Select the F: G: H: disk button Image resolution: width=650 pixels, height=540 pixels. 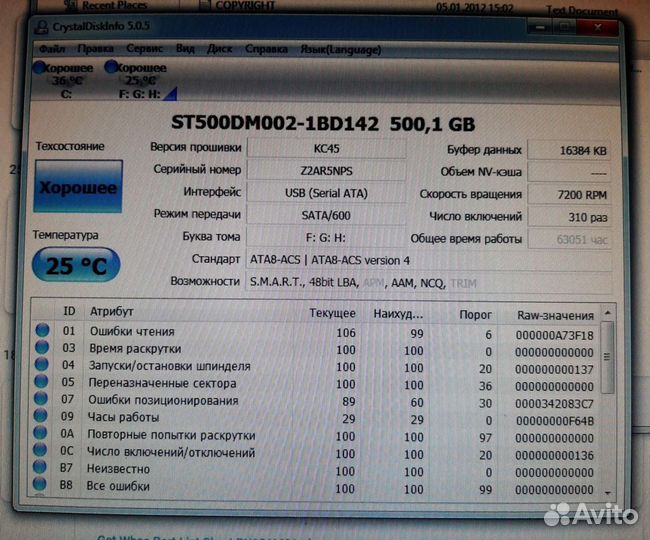pyautogui.click(x=141, y=81)
